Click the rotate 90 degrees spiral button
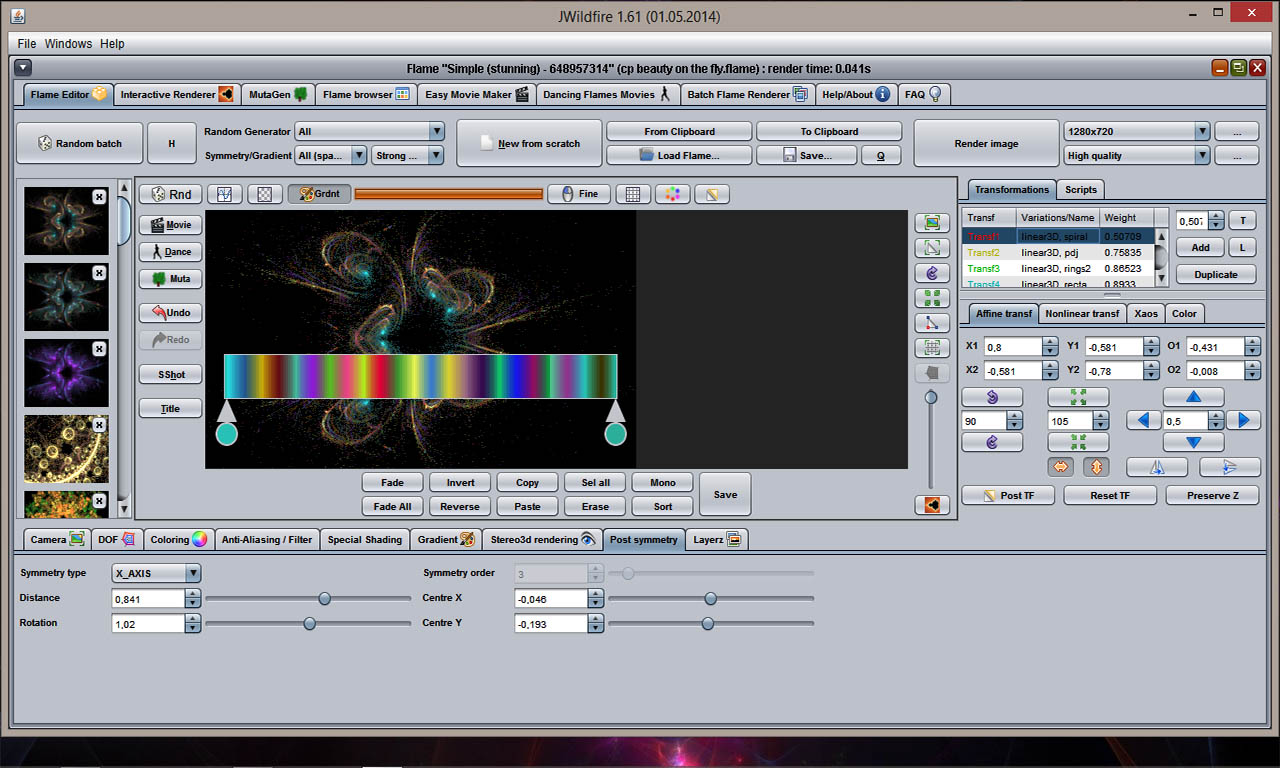Screen dimensions: 1280x768 tap(992, 397)
